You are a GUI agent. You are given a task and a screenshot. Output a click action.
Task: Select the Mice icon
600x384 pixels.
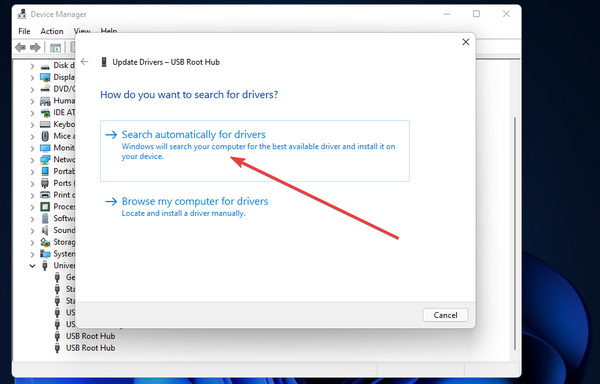pos(45,136)
